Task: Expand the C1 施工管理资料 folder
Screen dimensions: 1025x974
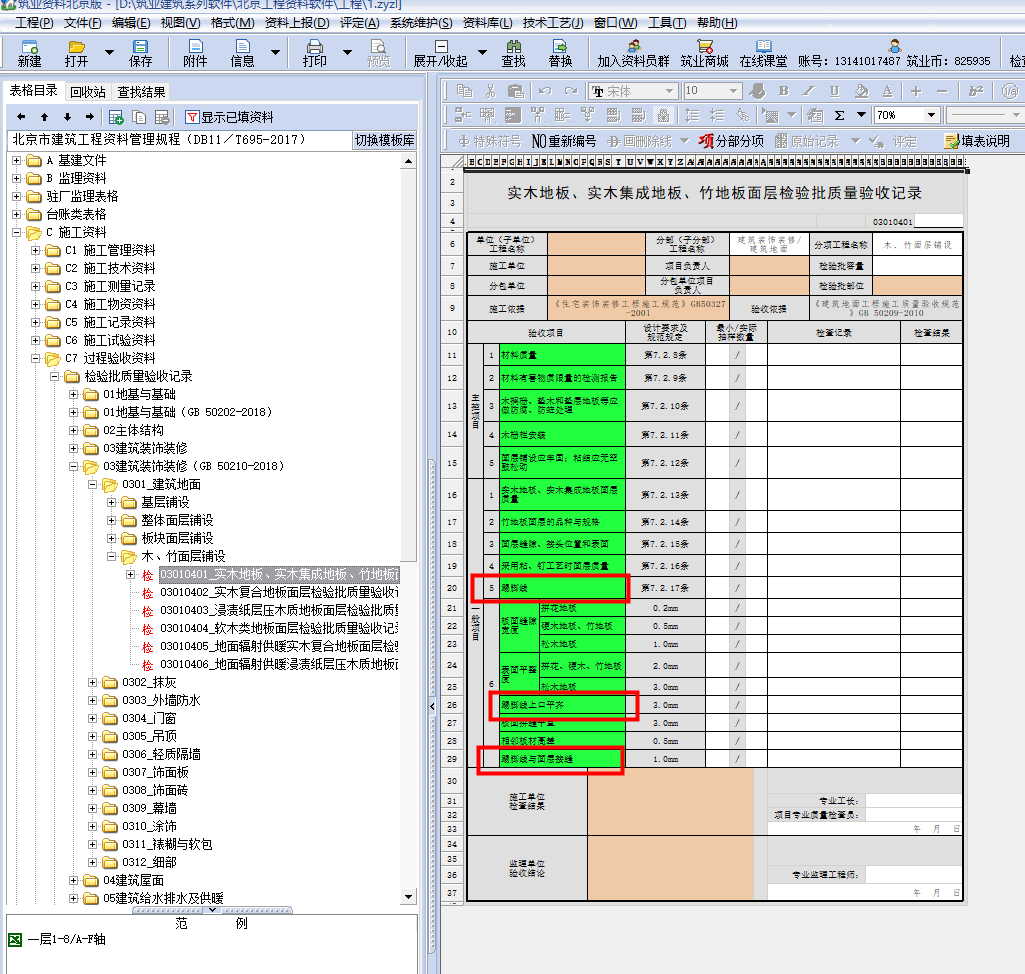Action: pos(35,250)
